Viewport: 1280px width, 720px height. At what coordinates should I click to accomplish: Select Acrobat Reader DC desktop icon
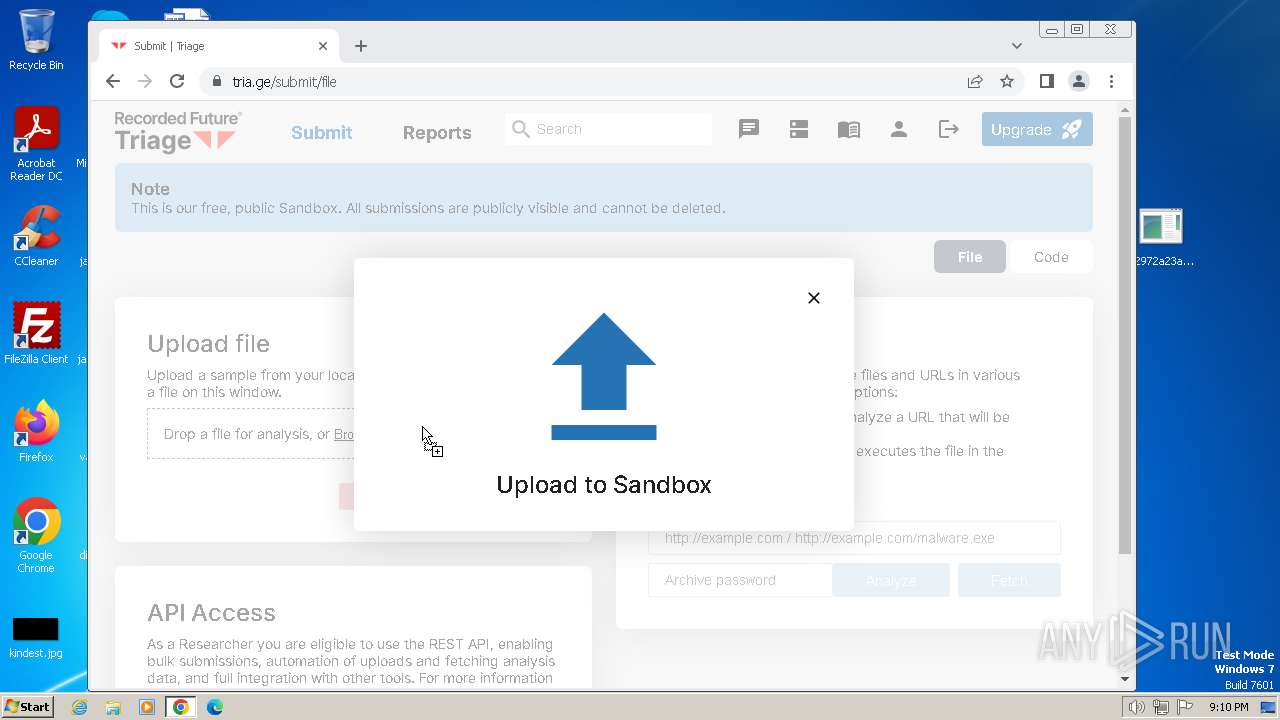coord(36,145)
